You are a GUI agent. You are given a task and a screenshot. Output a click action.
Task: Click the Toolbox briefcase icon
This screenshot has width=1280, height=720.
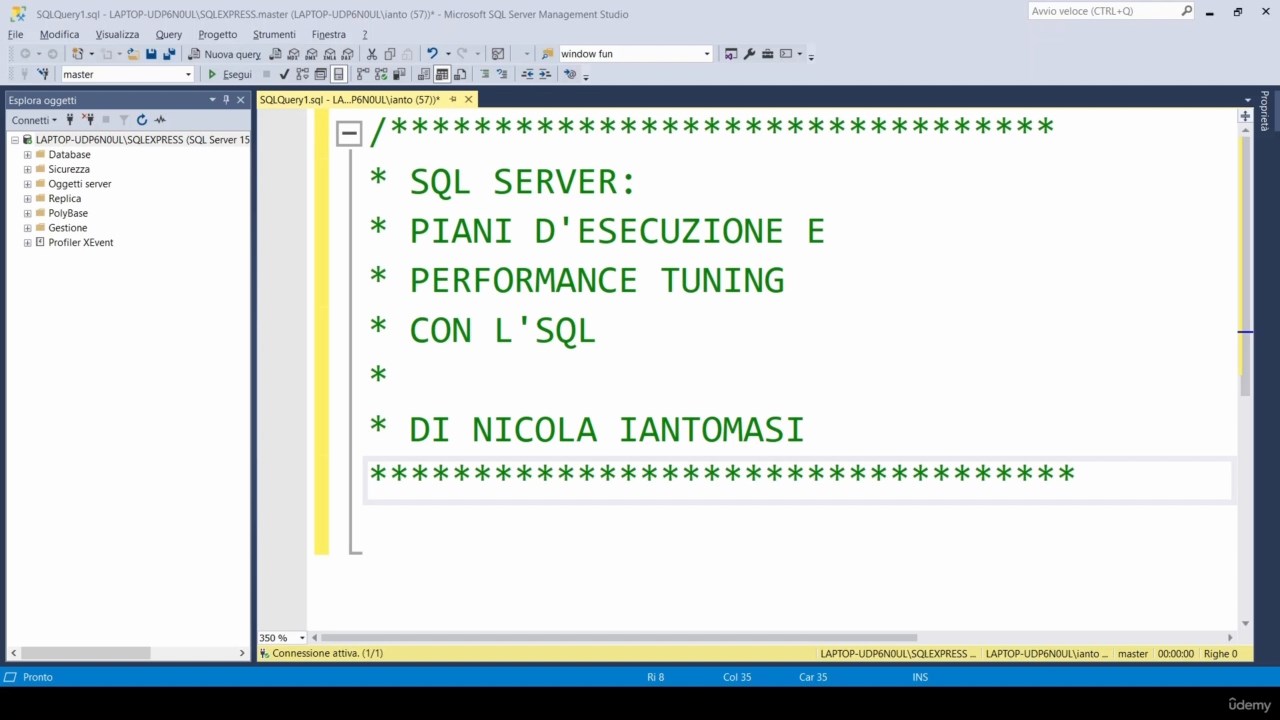(767, 54)
